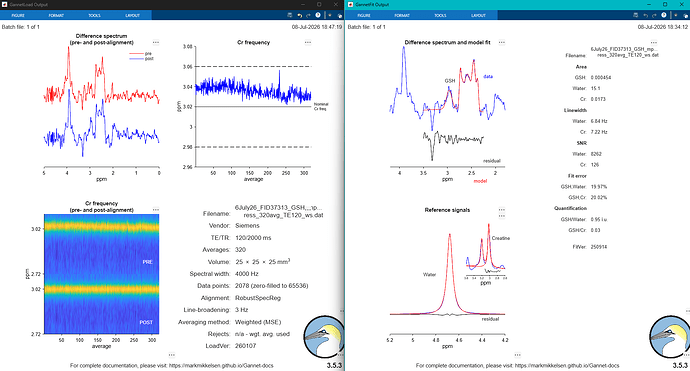Viewport: 690px width, 371px height.
Task: Click redo arrow in GannetLoad Output toolbar
Action: pyautogui.click(x=308, y=15)
